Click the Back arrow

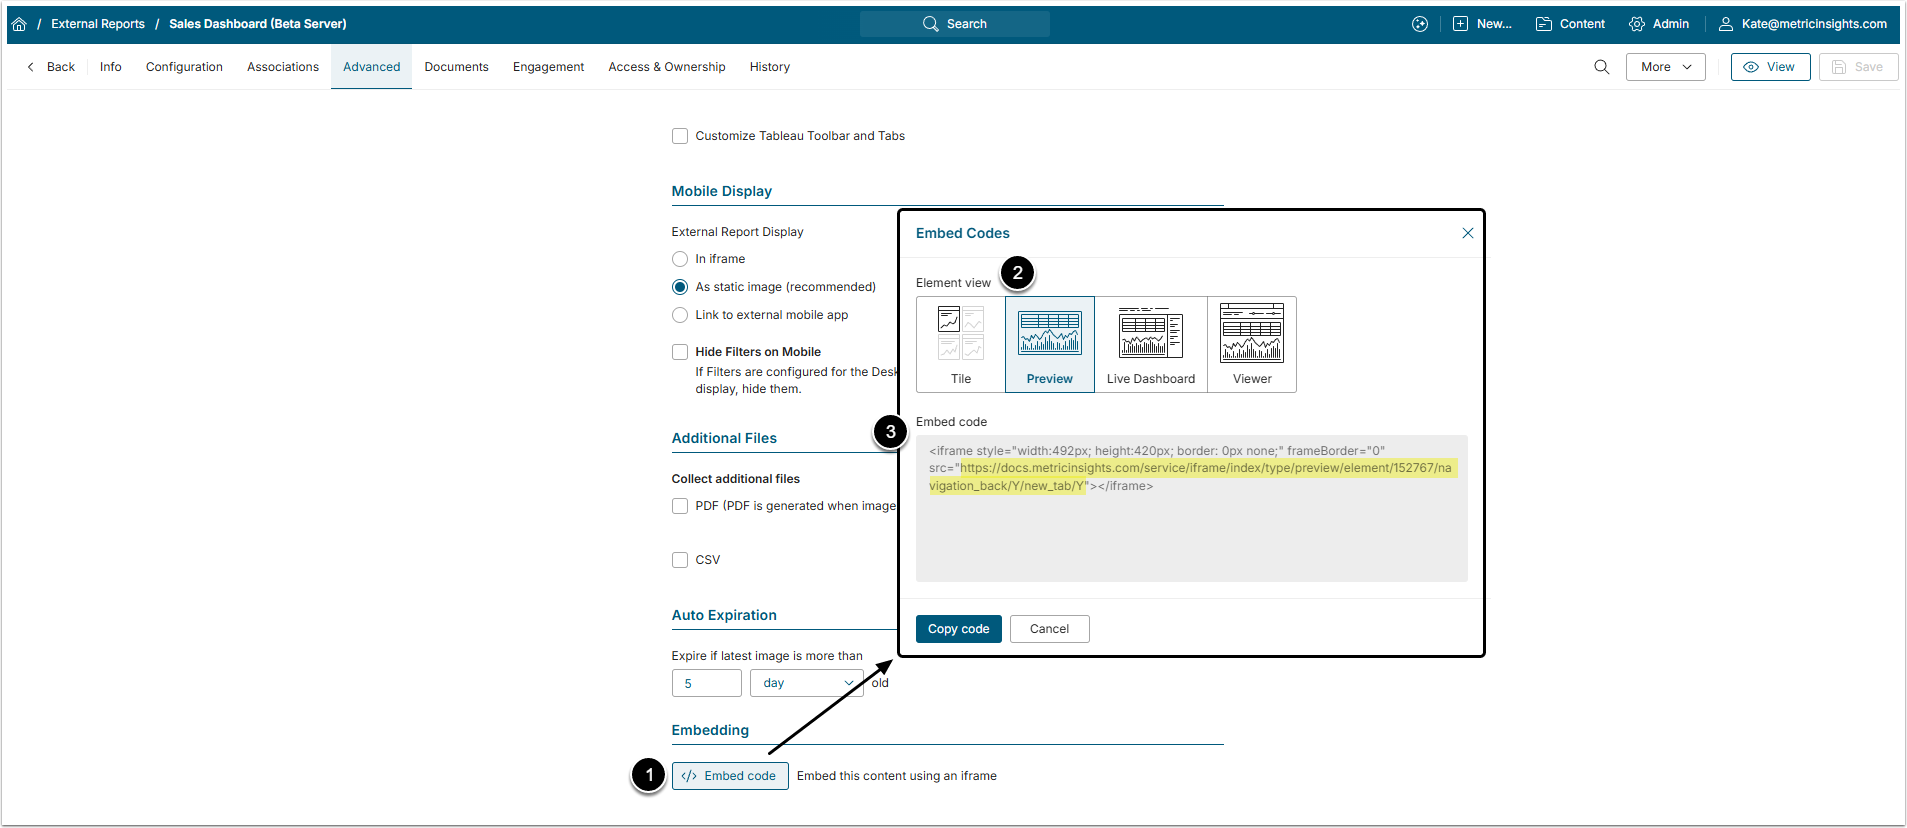(x=51, y=67)
